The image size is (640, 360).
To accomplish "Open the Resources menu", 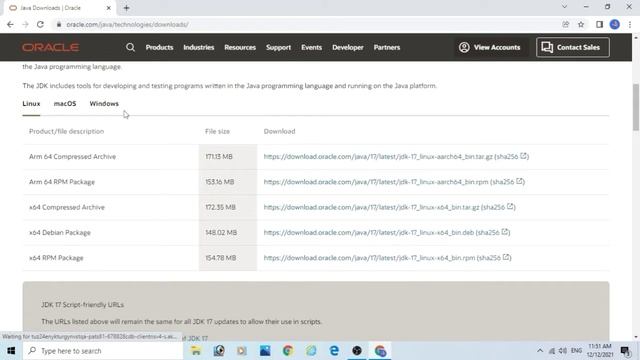I will [240, 47].
